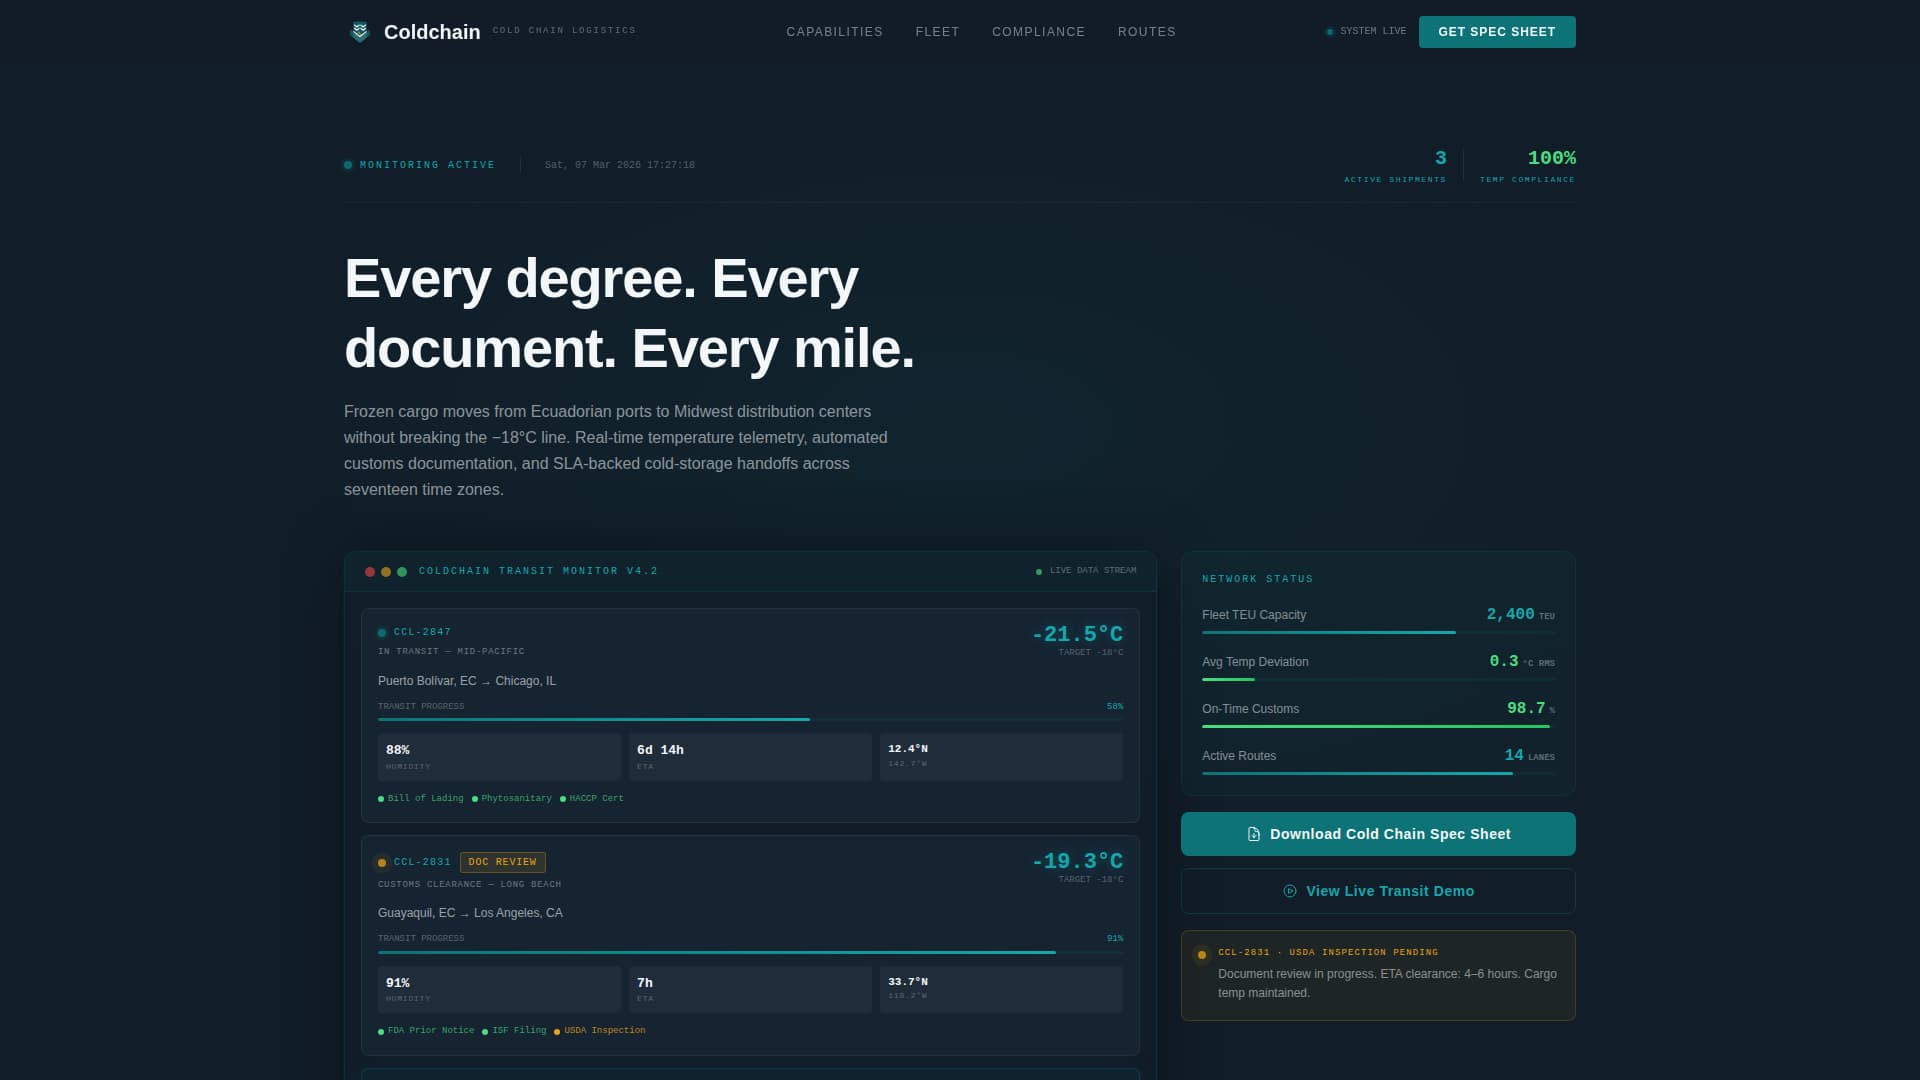Click the CCL-2847 status dot
Screen dimensions: 1920x1080
click(382, 633)
